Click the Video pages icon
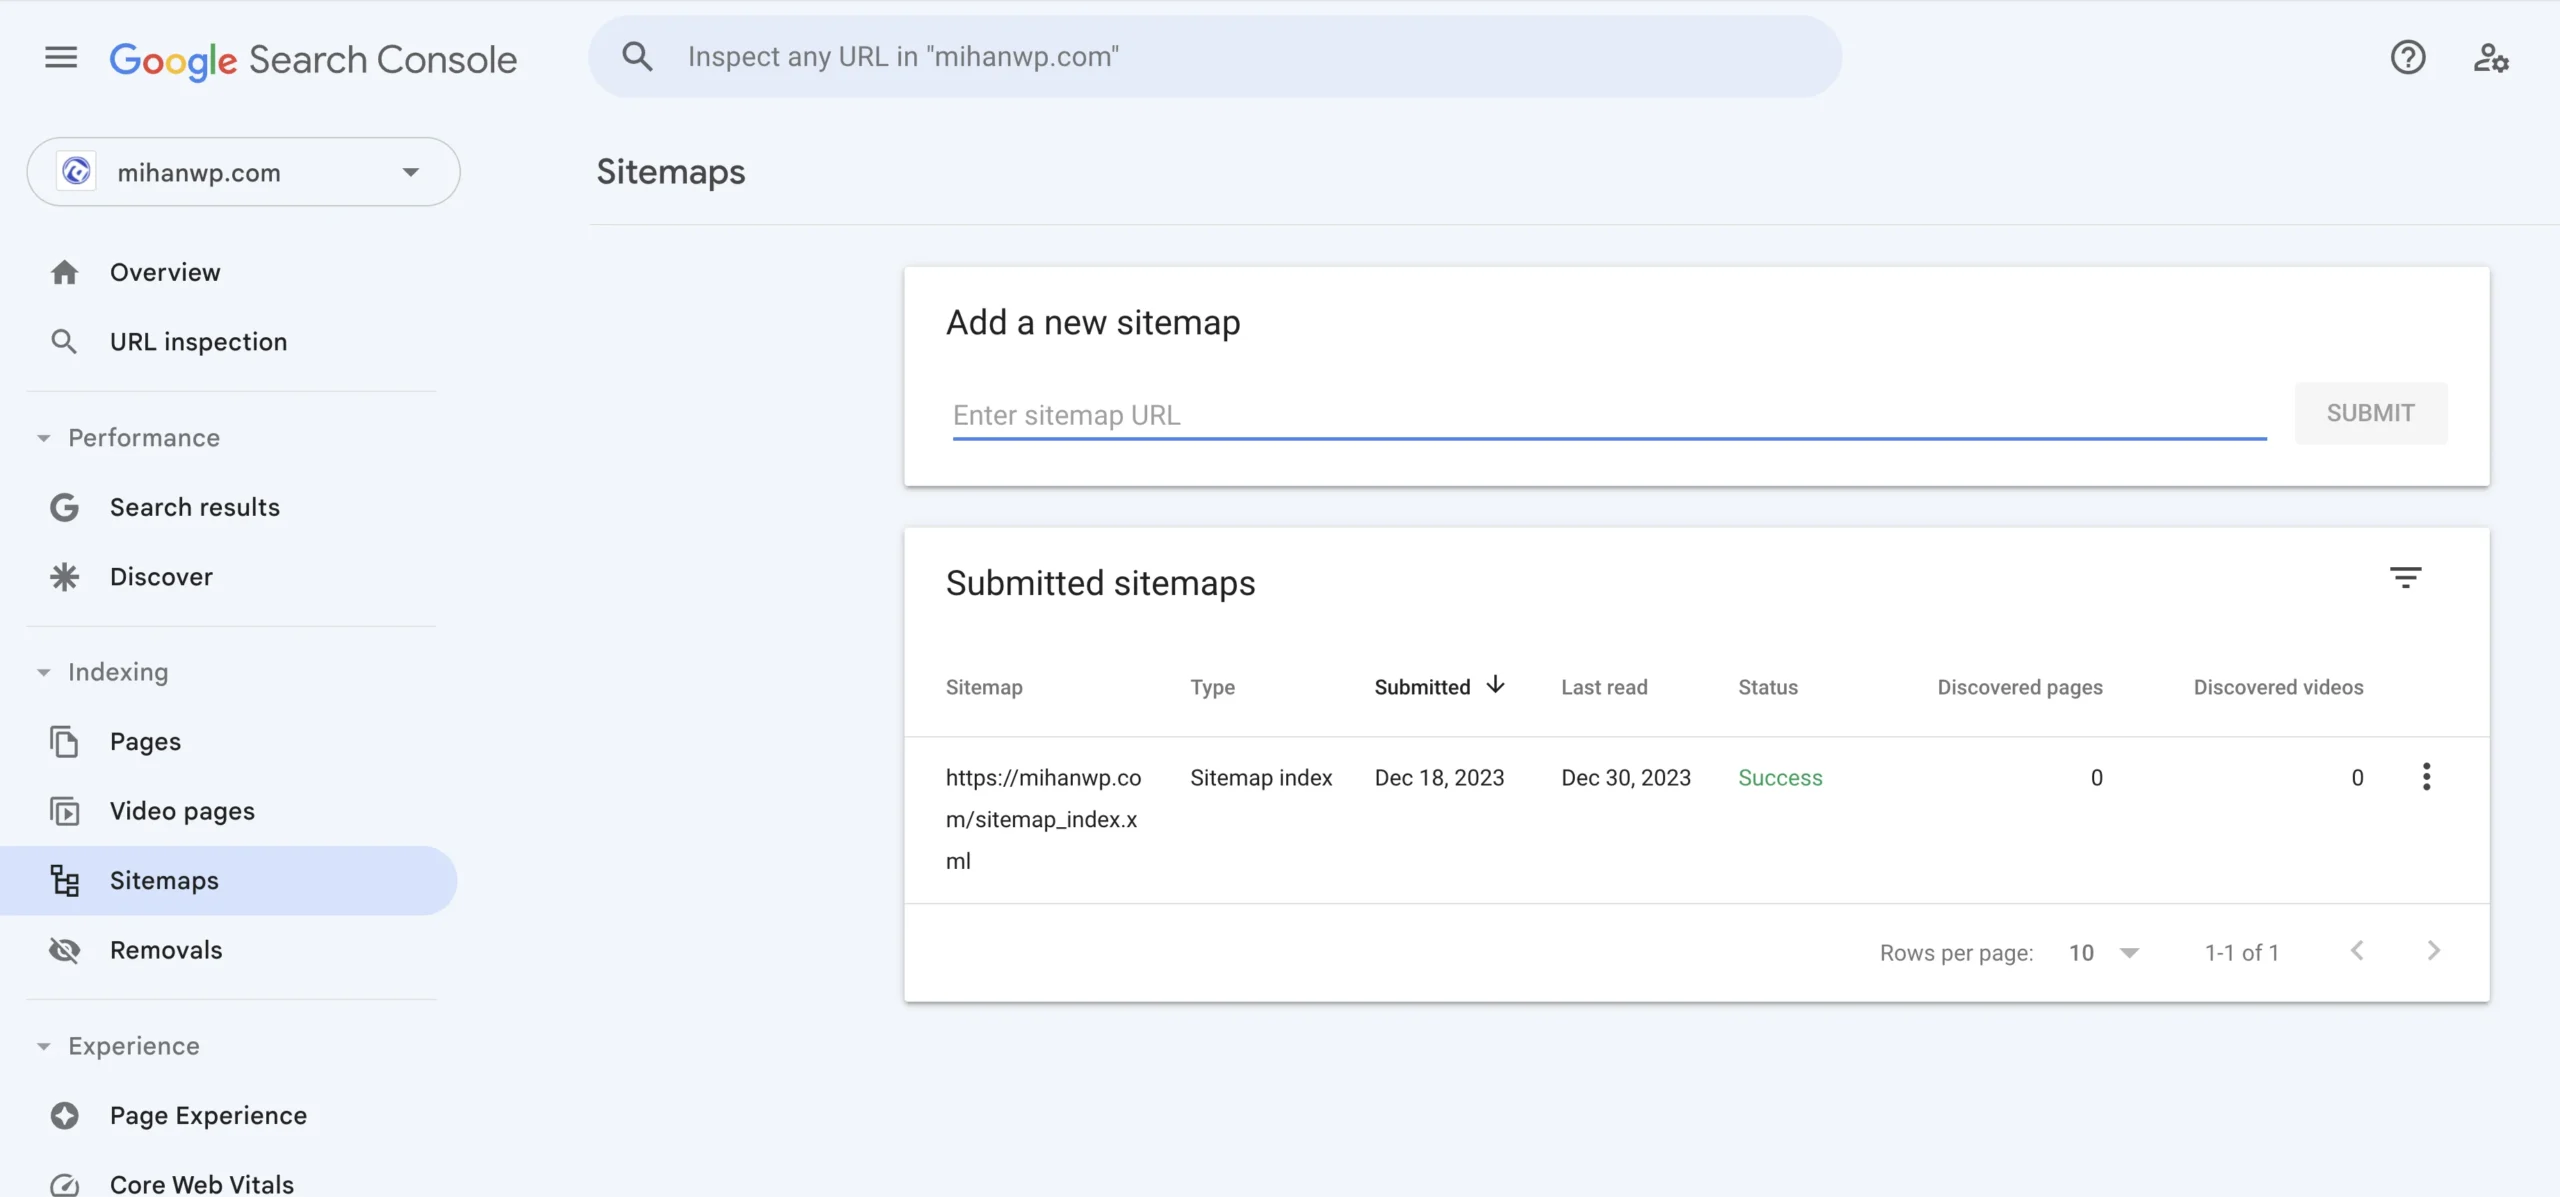 (x=64, y=811)
